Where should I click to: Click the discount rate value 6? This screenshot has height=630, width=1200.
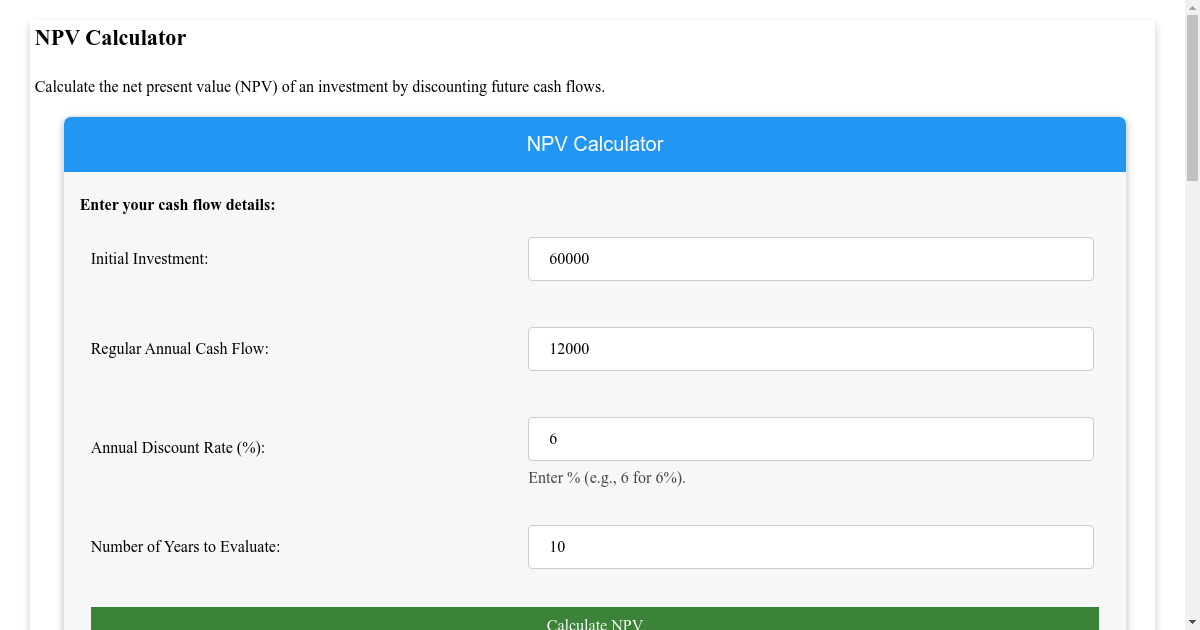[555, 438]
